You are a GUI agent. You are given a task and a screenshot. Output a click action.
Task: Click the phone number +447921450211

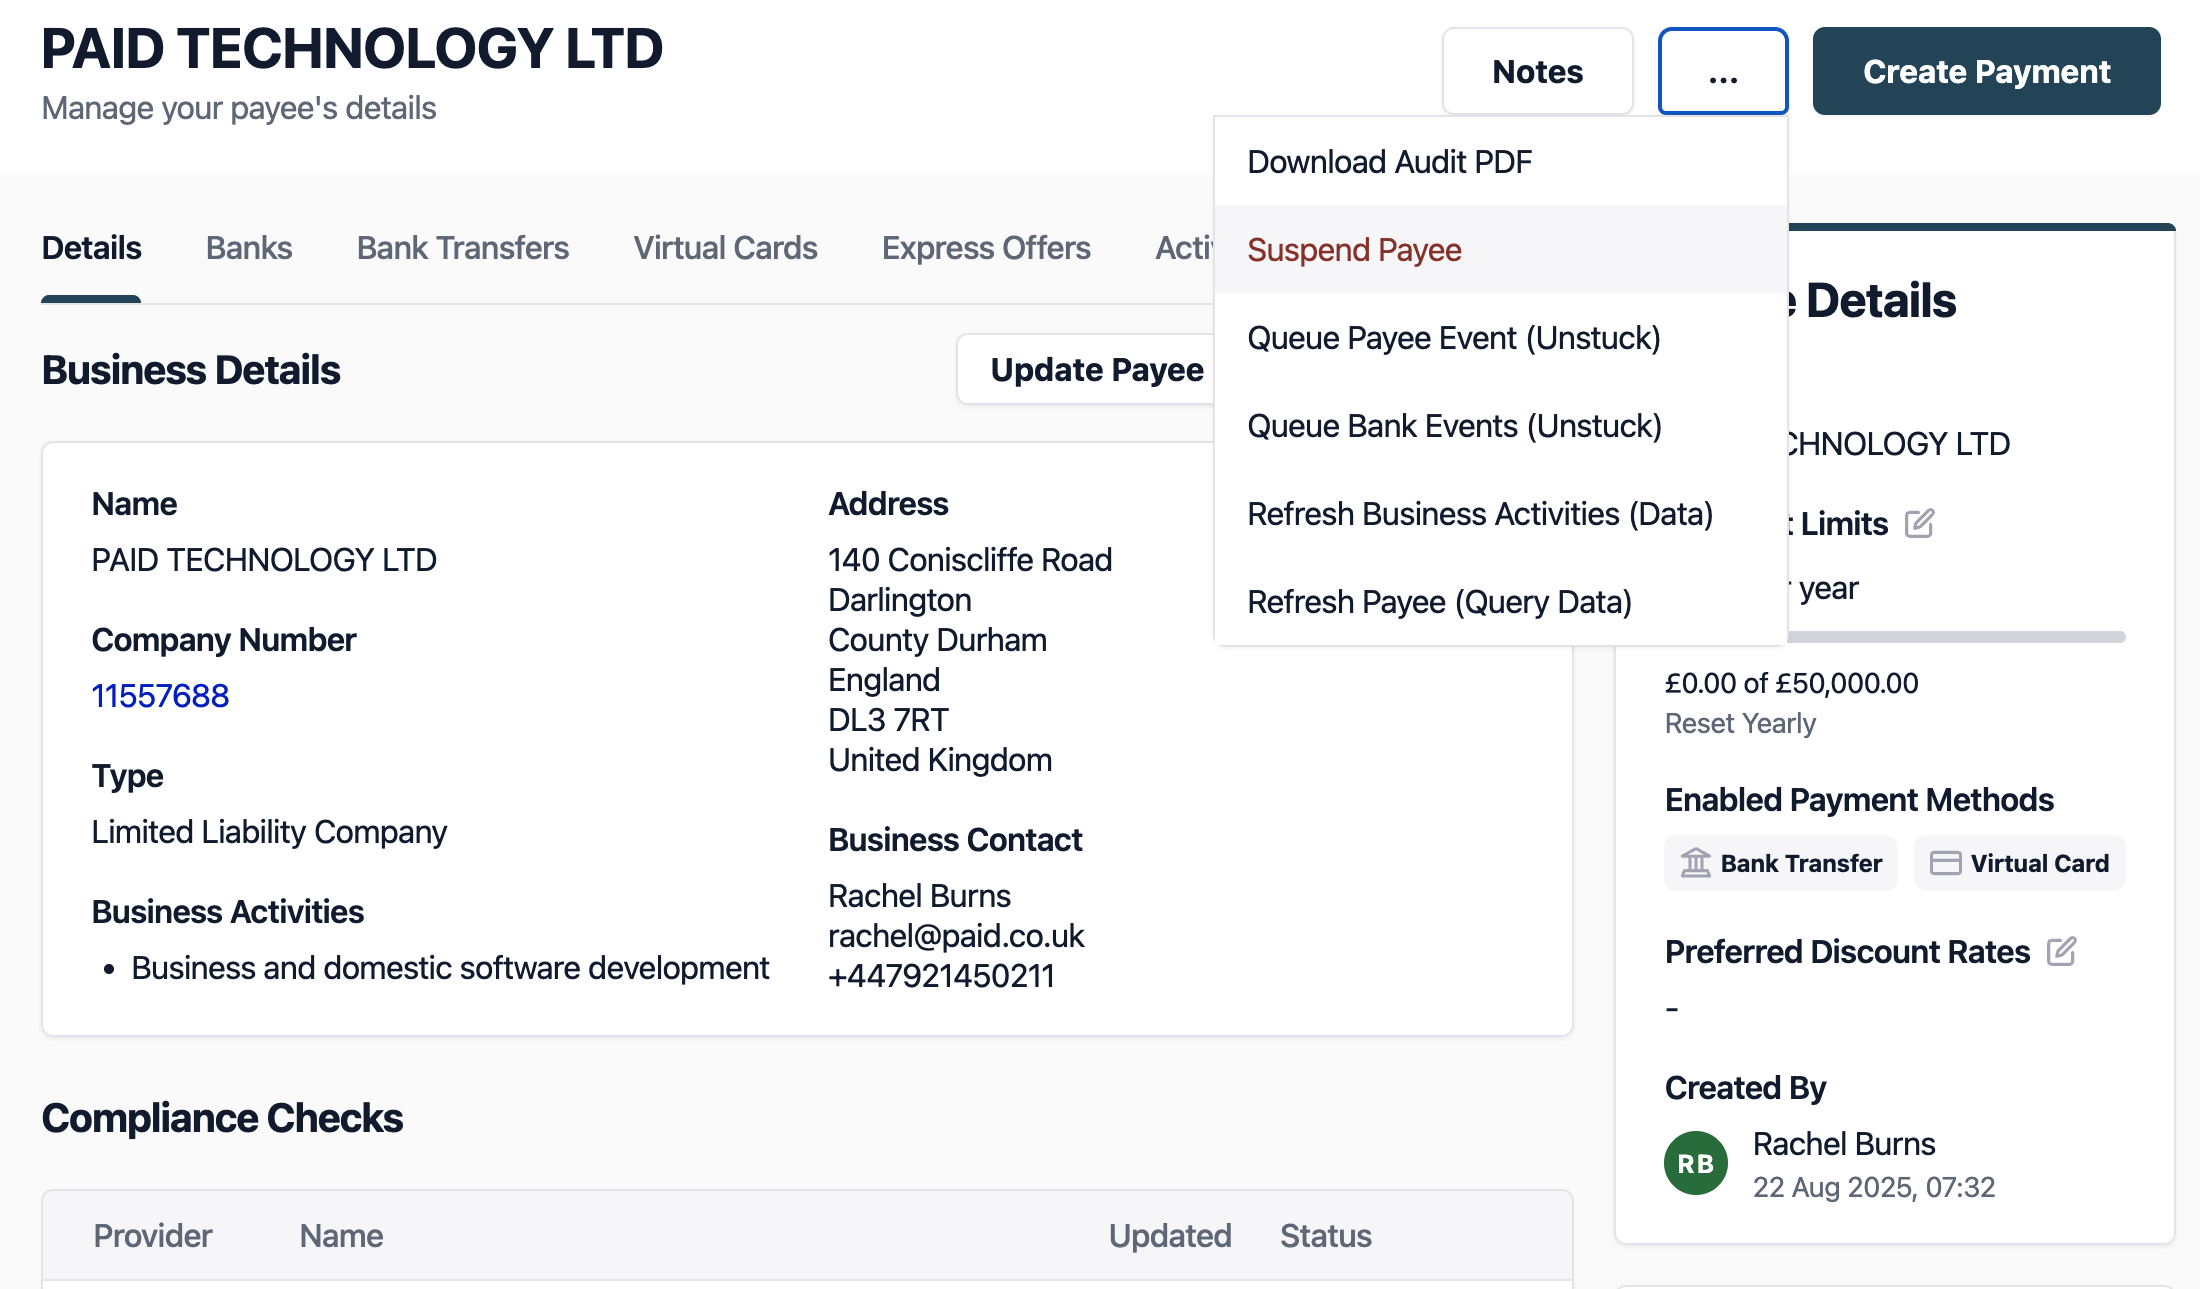[x=941, y=975]
